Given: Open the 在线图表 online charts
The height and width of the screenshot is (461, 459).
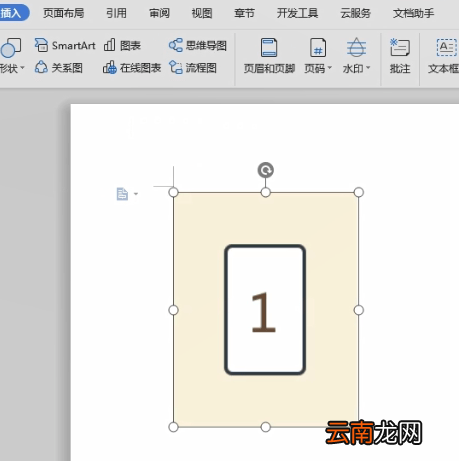Looking at the screenshot, I should tap(132, 68).
